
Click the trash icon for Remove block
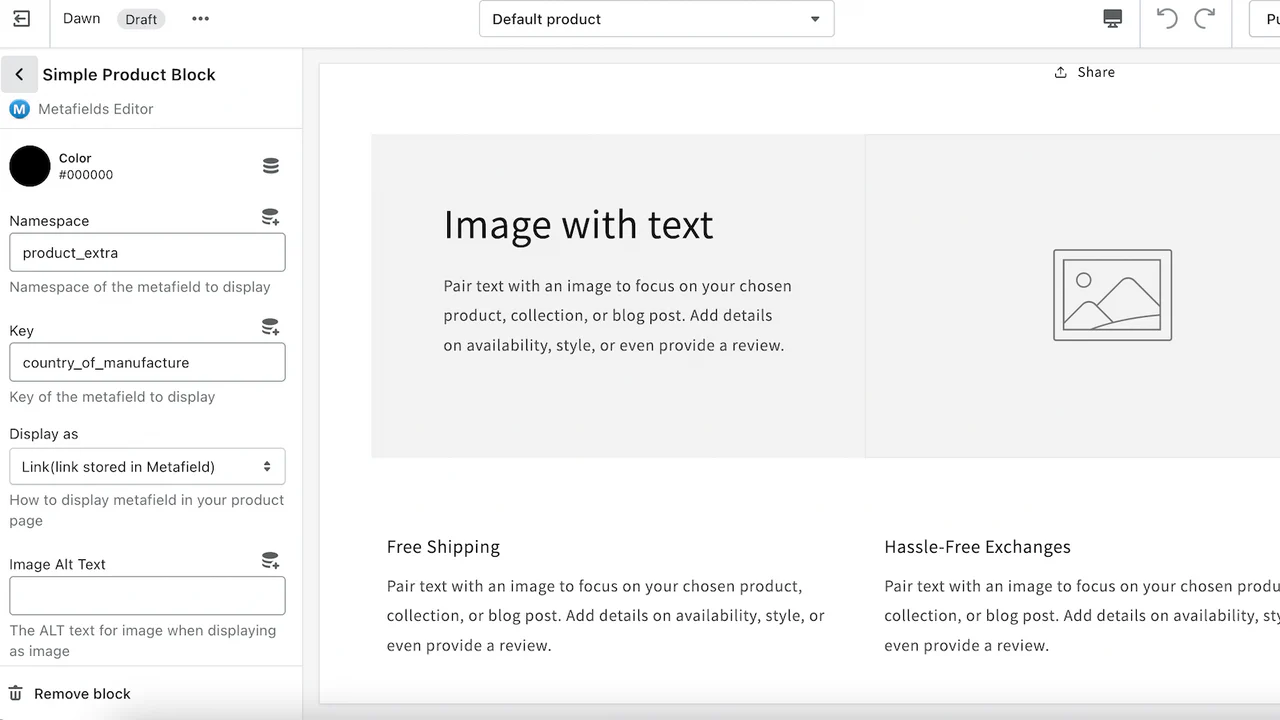tap(15, 693)
